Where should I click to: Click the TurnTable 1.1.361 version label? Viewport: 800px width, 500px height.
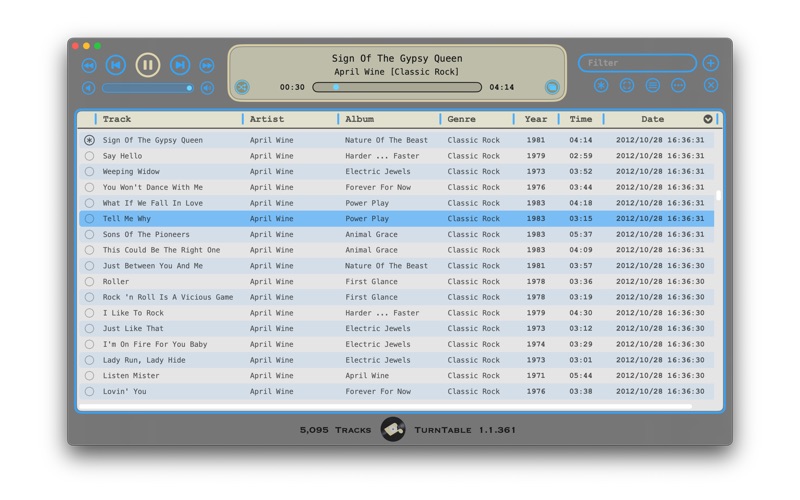[465, 430]
